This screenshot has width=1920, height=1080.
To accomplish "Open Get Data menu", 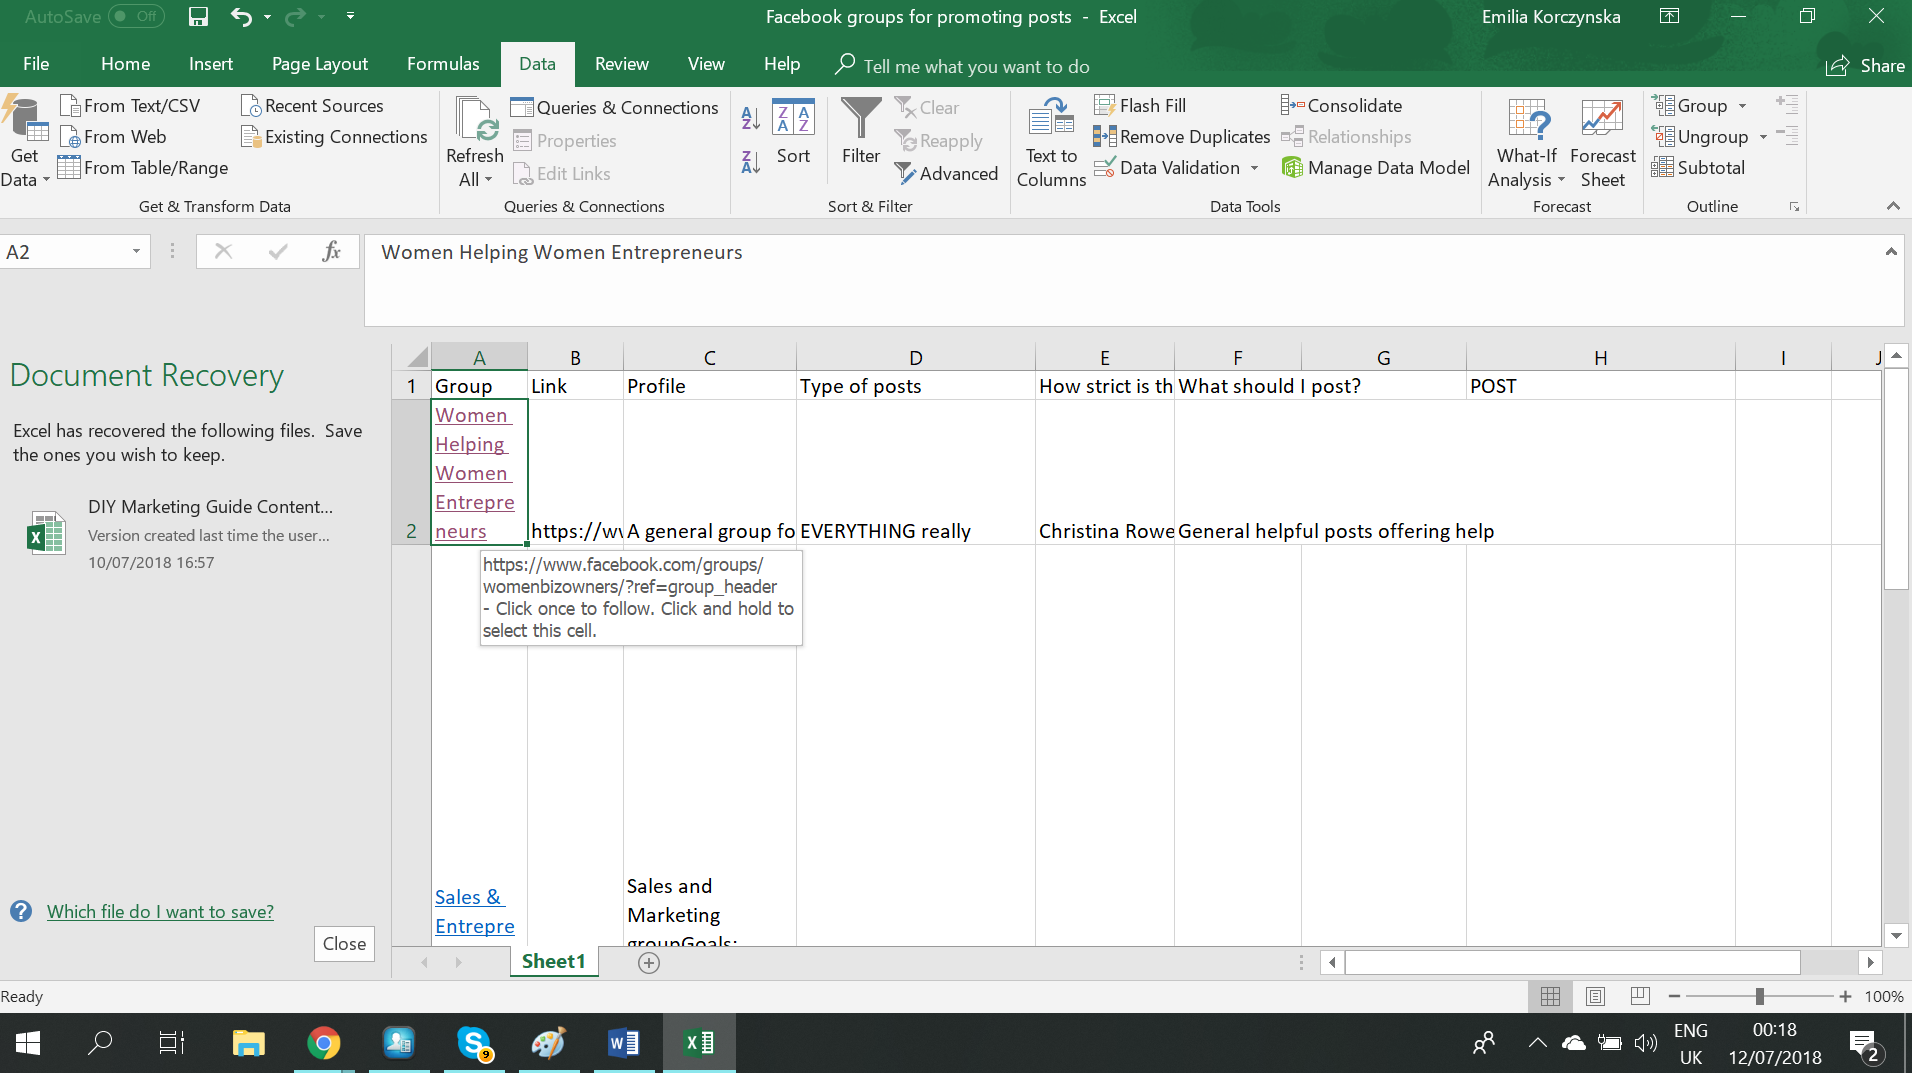I will [25, 143].
